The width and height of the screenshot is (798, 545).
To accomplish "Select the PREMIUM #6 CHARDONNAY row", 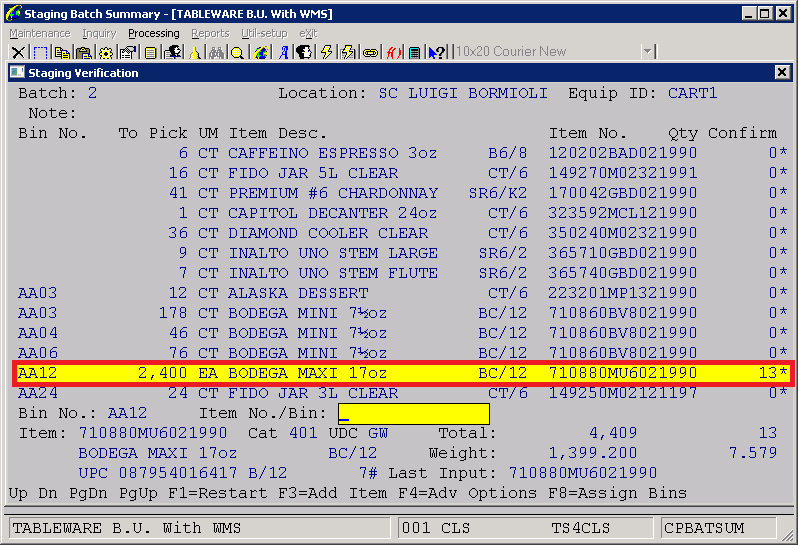I will [402, 193].
